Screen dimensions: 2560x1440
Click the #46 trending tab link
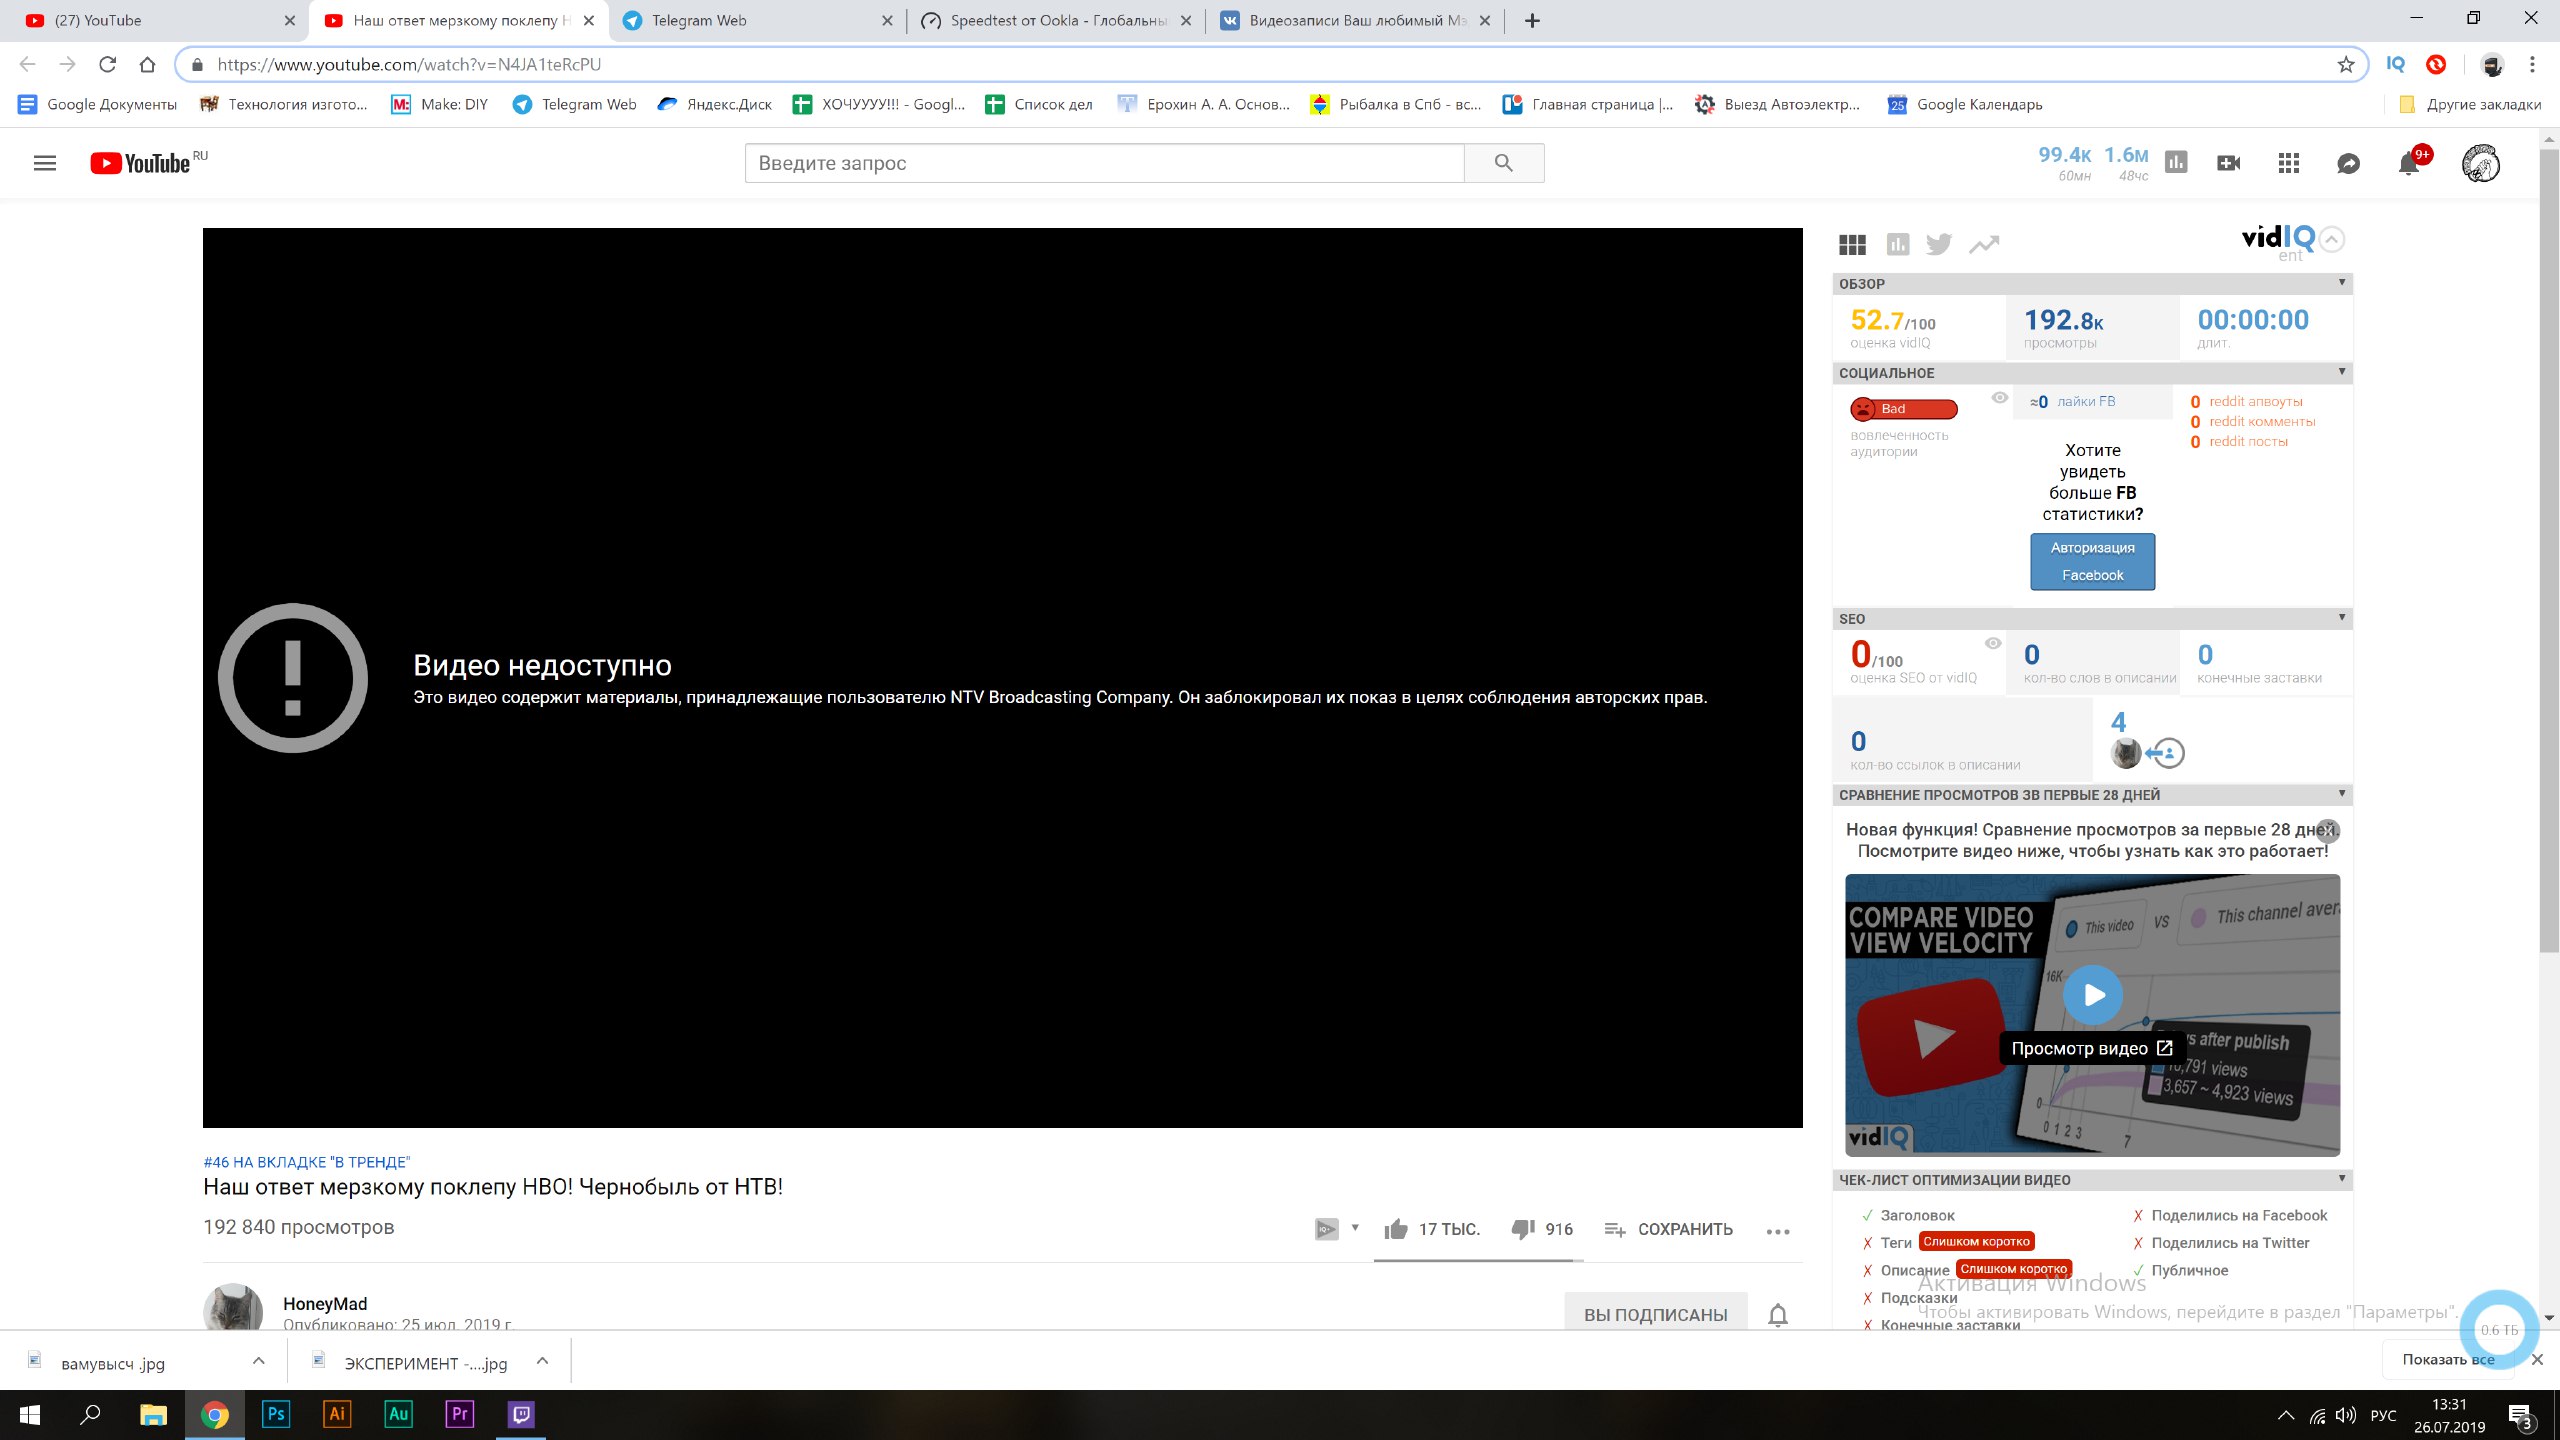point(306,1161)
